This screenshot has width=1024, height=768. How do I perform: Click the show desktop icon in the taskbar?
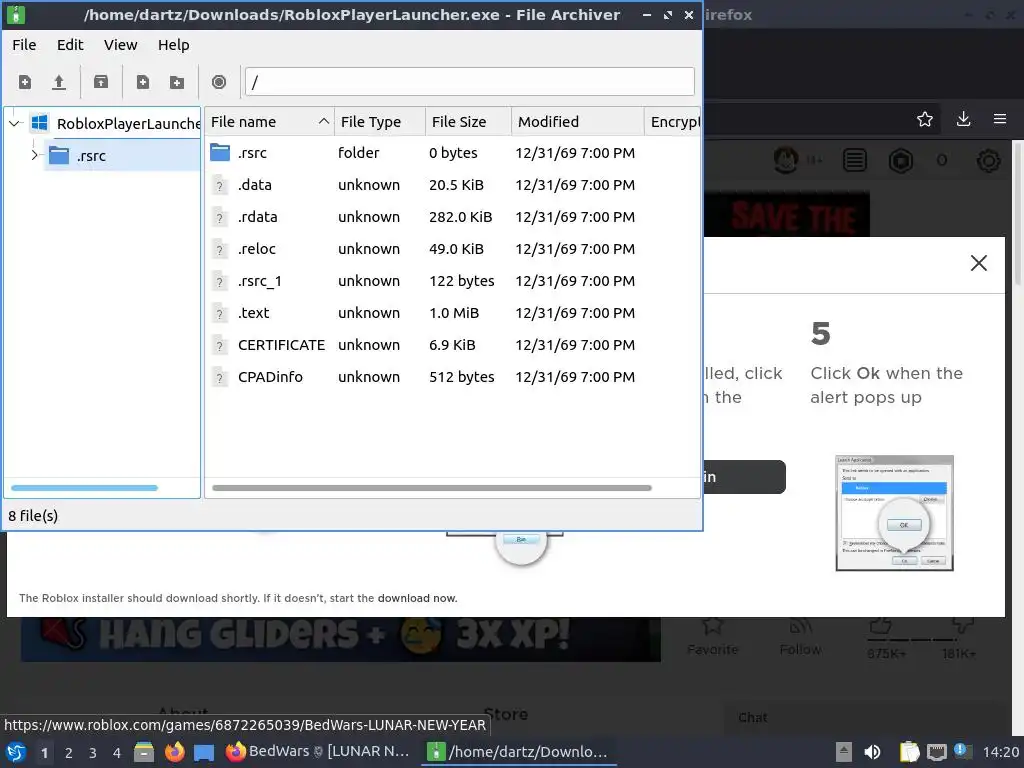coord(204,753)
